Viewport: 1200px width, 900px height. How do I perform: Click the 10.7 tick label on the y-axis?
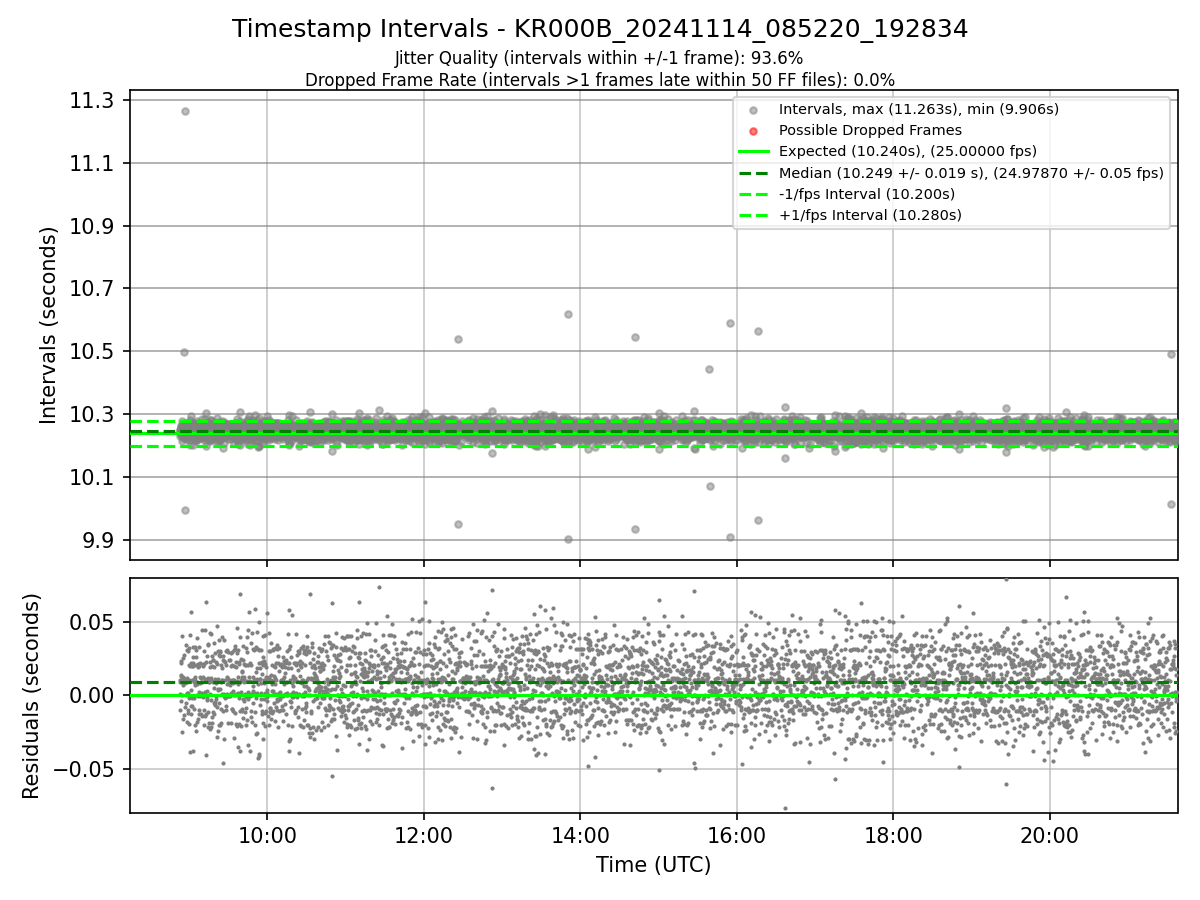[92, 288]
